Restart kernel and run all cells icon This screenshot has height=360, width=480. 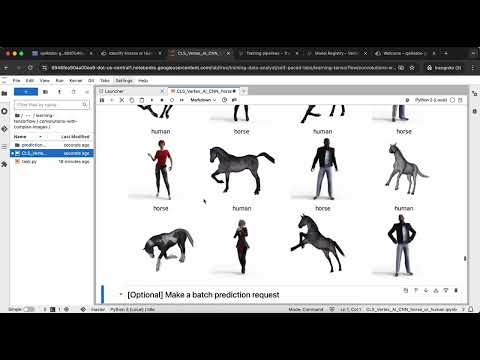click(182, 100)
